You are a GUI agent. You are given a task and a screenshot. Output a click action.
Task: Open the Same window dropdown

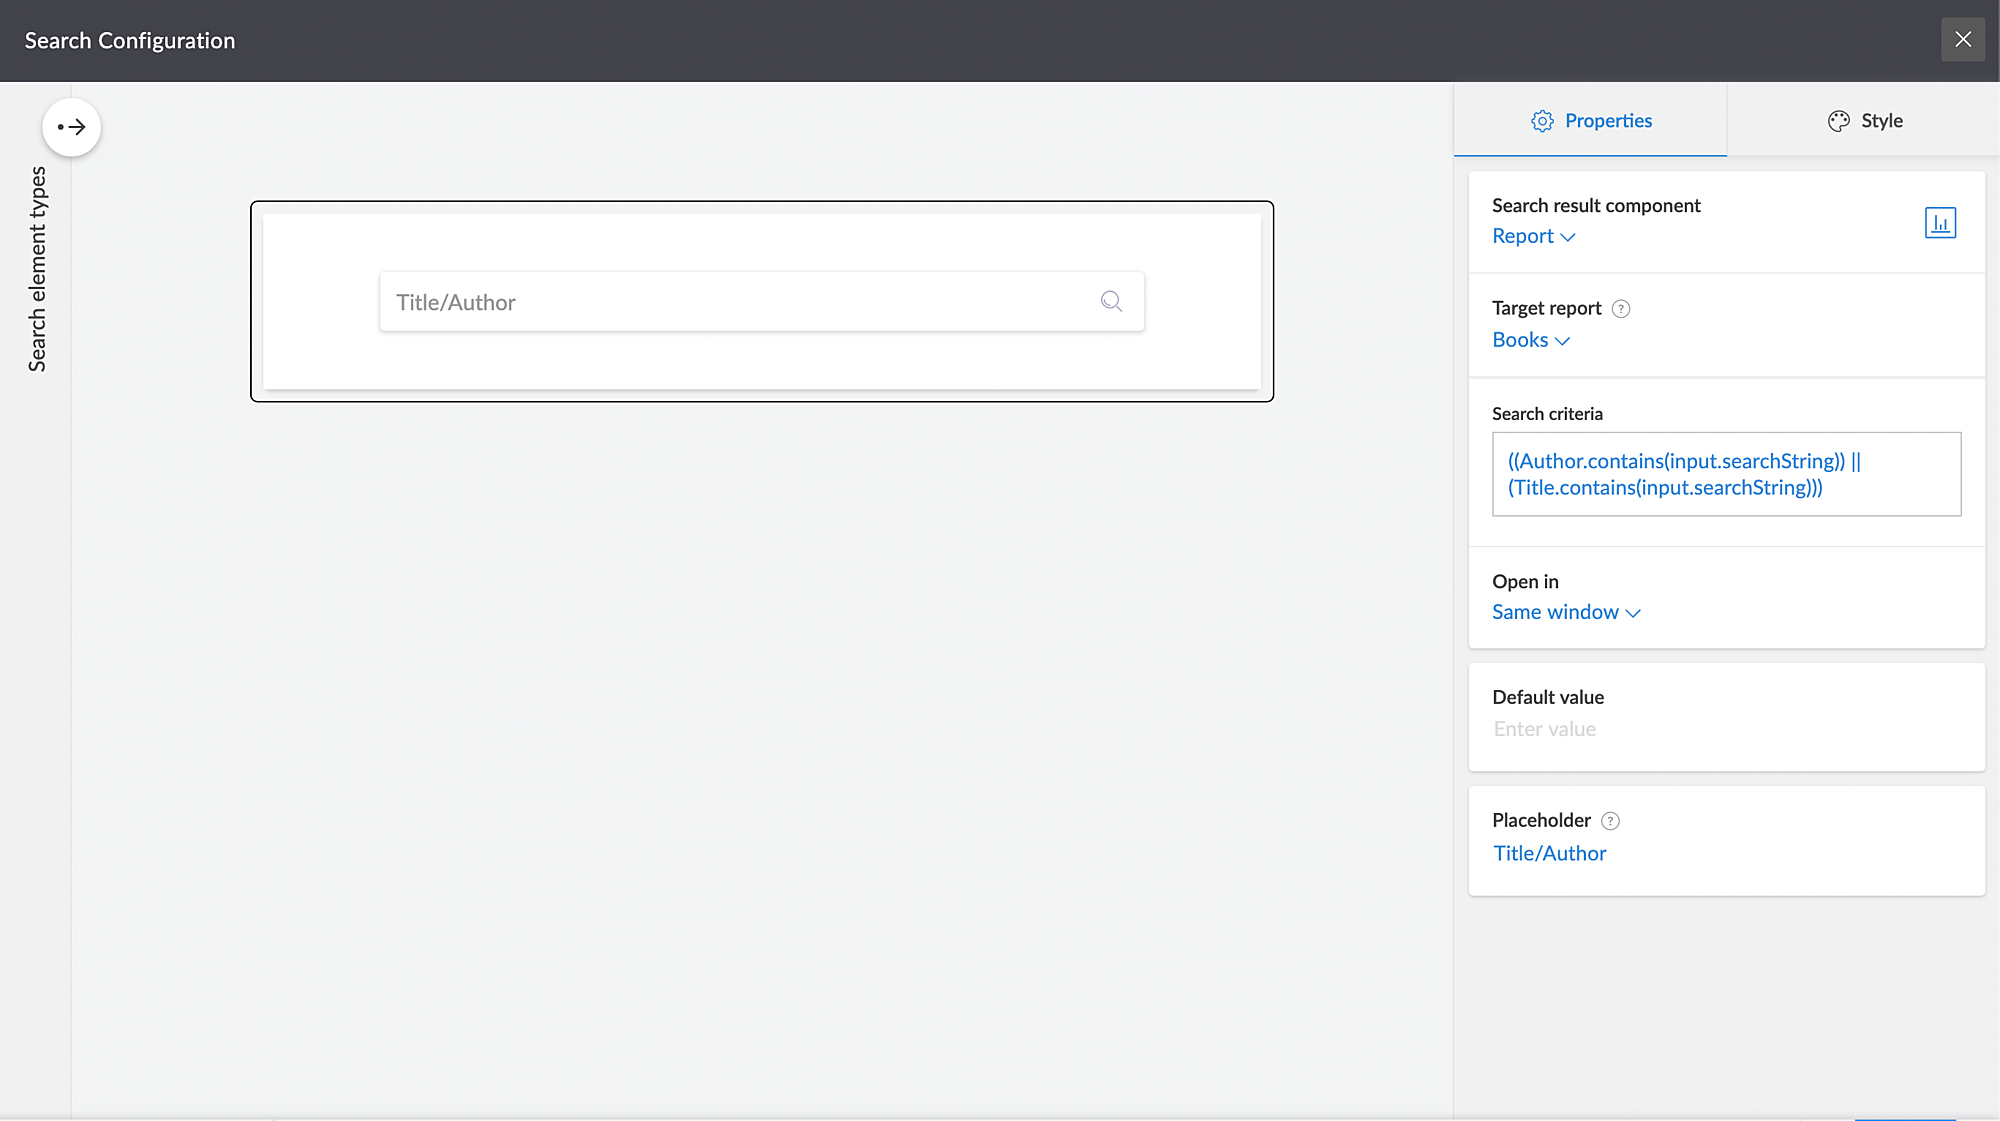point(1566,612)
